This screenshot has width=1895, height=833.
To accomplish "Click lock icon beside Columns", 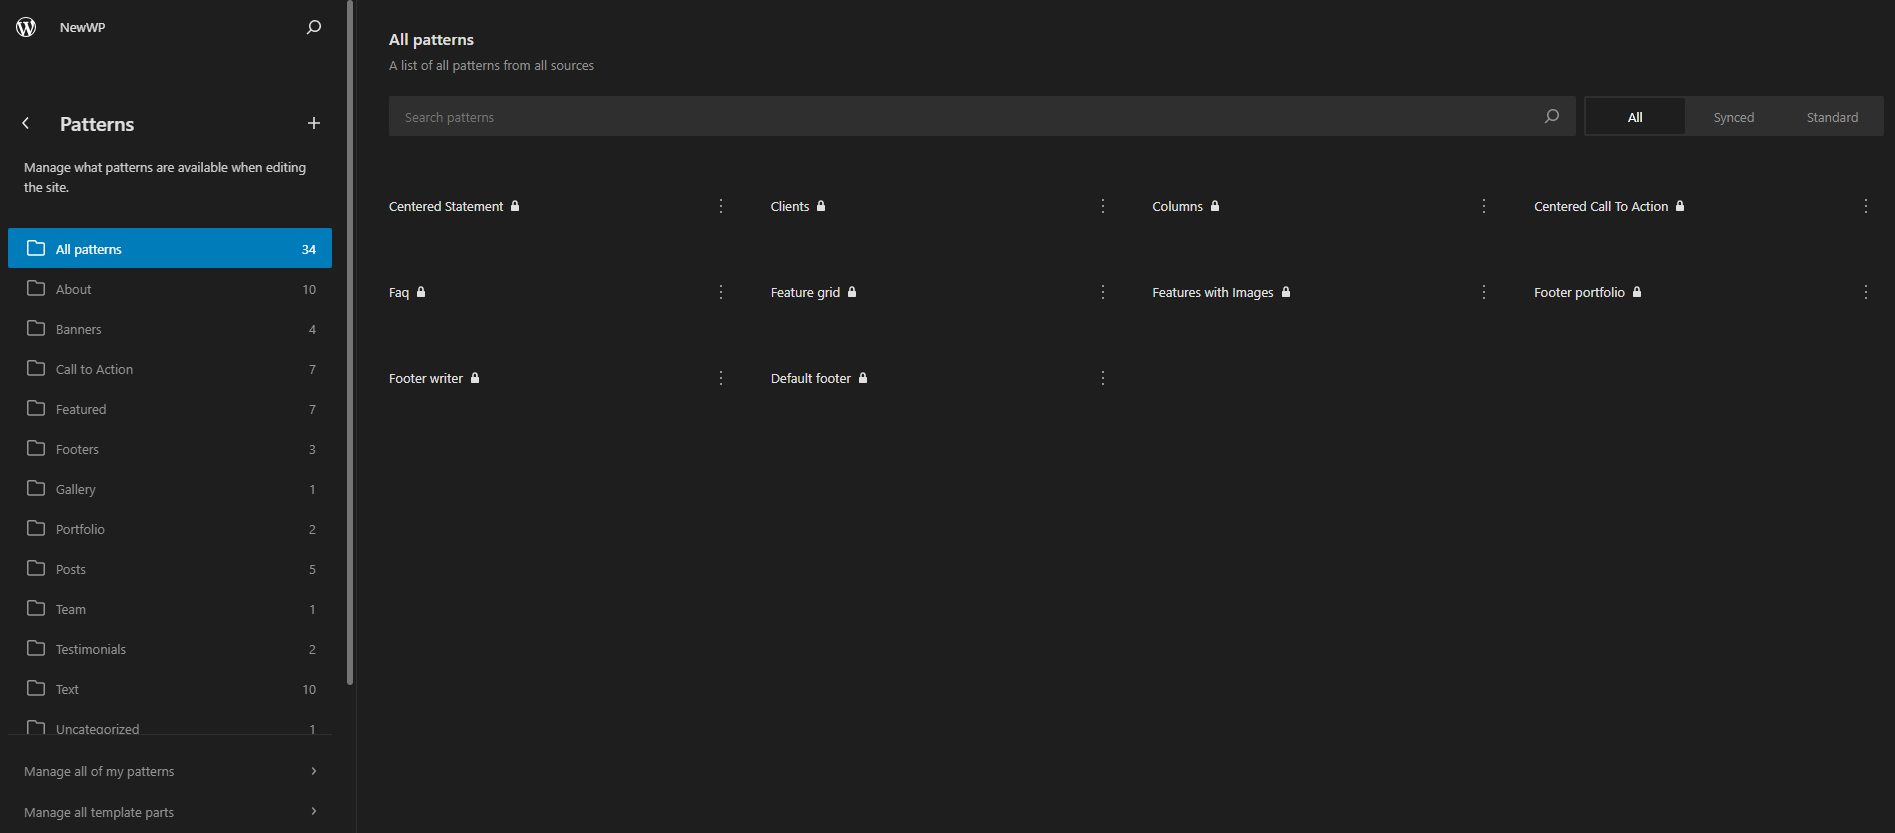I will (1215, 206).
